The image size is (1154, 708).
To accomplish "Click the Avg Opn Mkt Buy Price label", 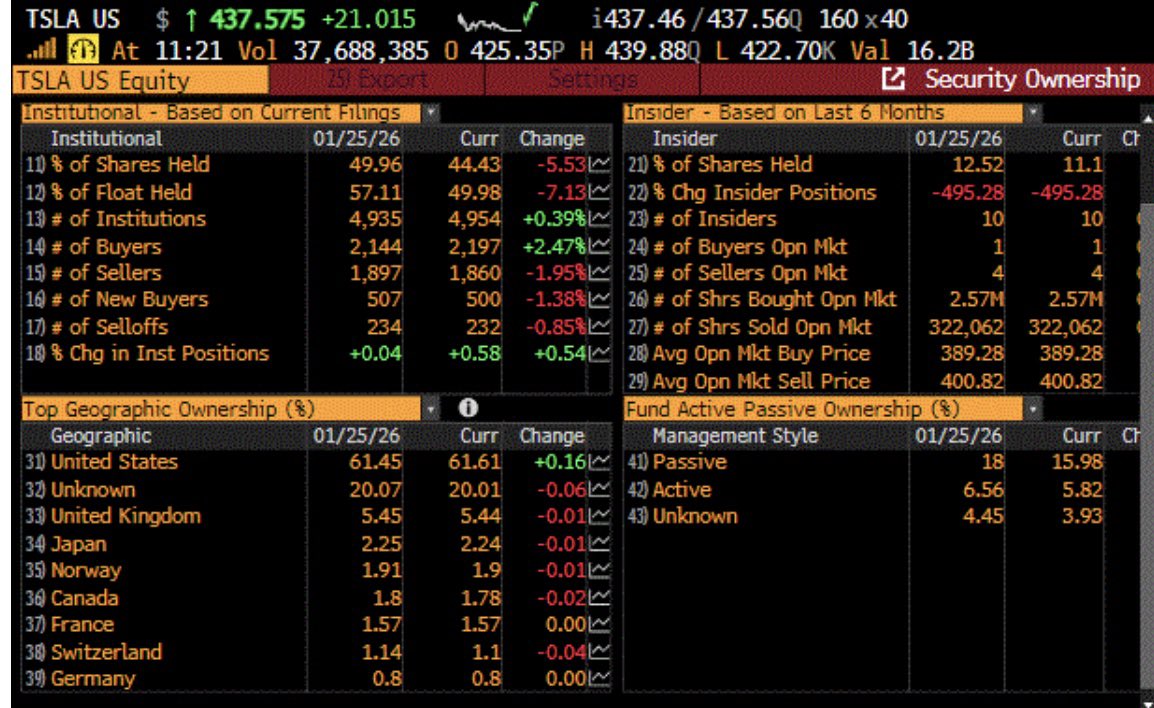I will (x=761, y=354).
